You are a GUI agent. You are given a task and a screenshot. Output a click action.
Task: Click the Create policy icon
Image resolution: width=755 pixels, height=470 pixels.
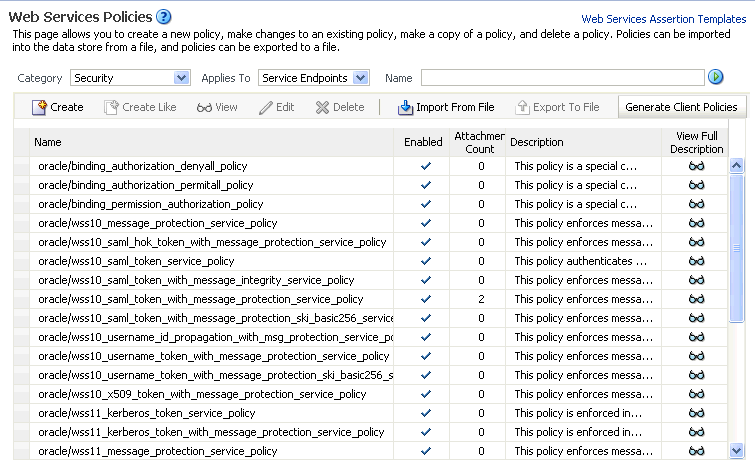pyautogui.click(x=39, y=107)
